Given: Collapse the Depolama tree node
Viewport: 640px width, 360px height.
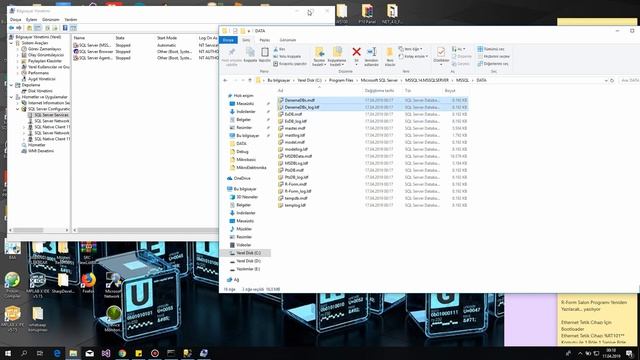Looking at the screenshot, I should 12,85.
